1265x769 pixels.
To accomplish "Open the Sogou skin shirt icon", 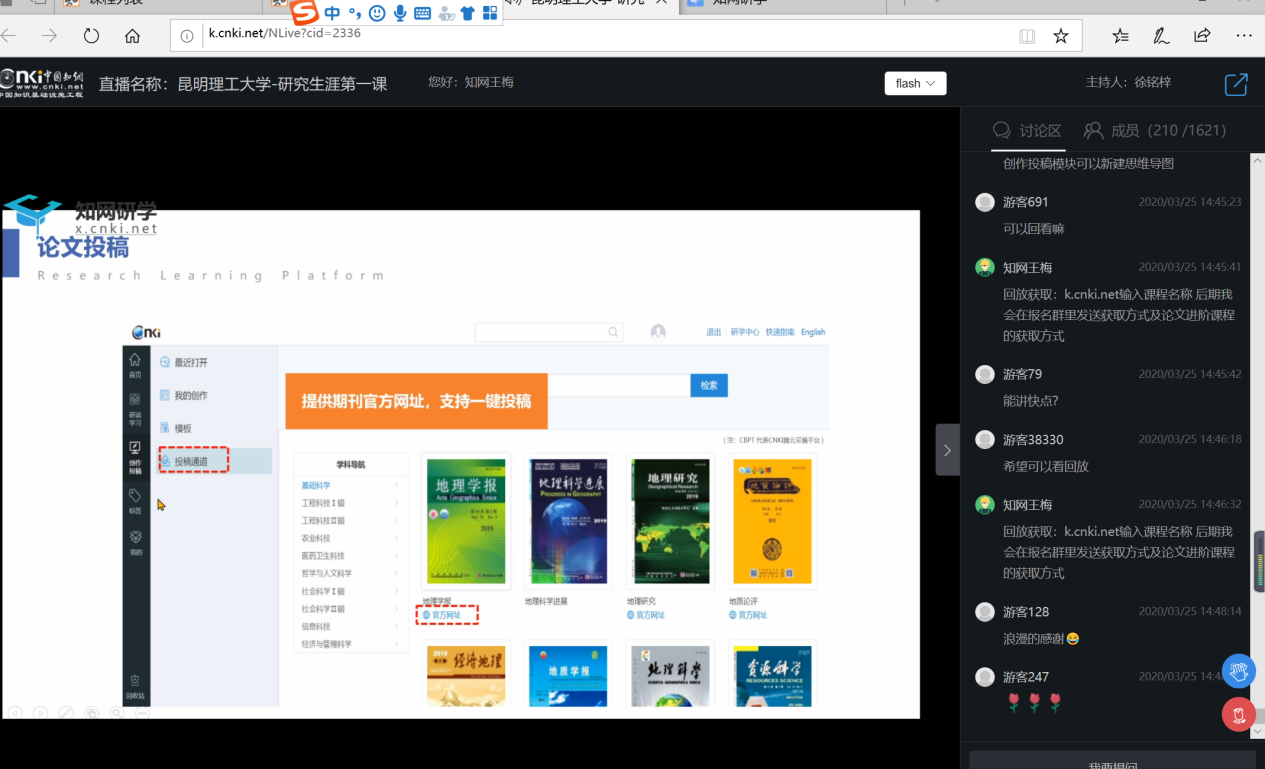I will point(467,13).
